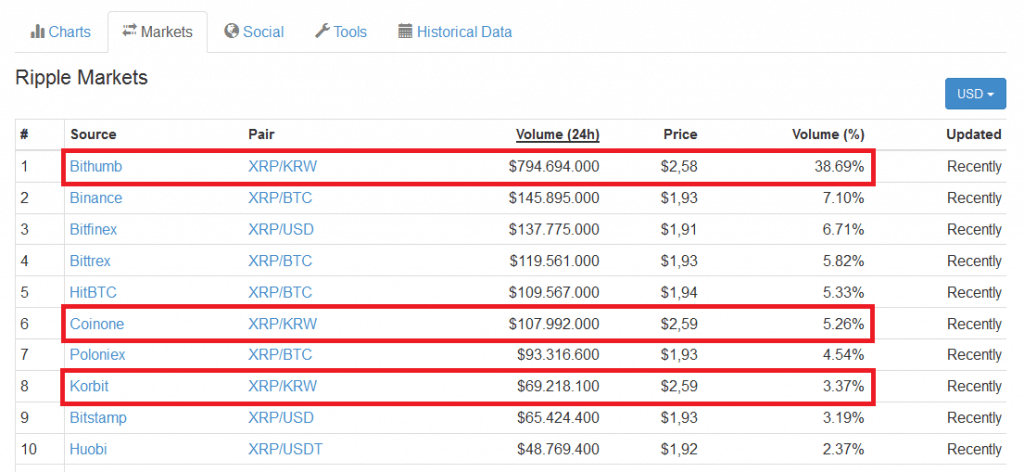Open the HitBTC exchange link

pyautogui.click(x=93, y=292)
